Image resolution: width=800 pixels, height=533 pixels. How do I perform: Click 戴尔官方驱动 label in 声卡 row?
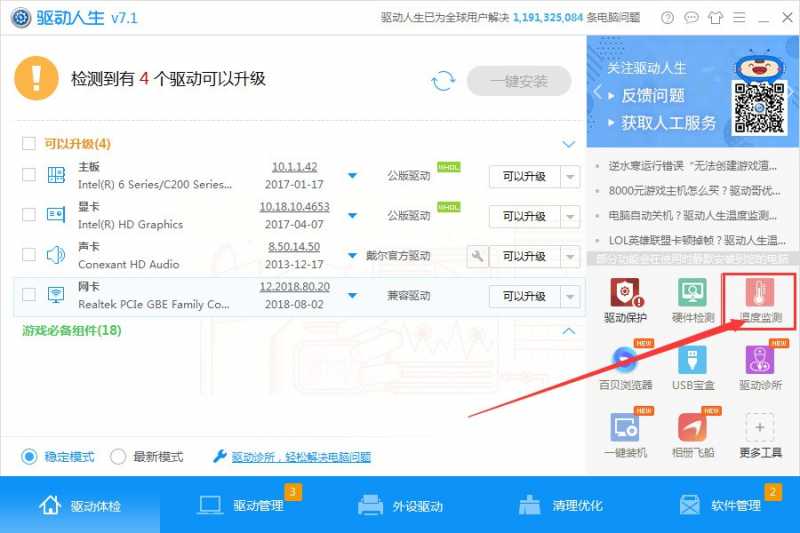(398, 256)
